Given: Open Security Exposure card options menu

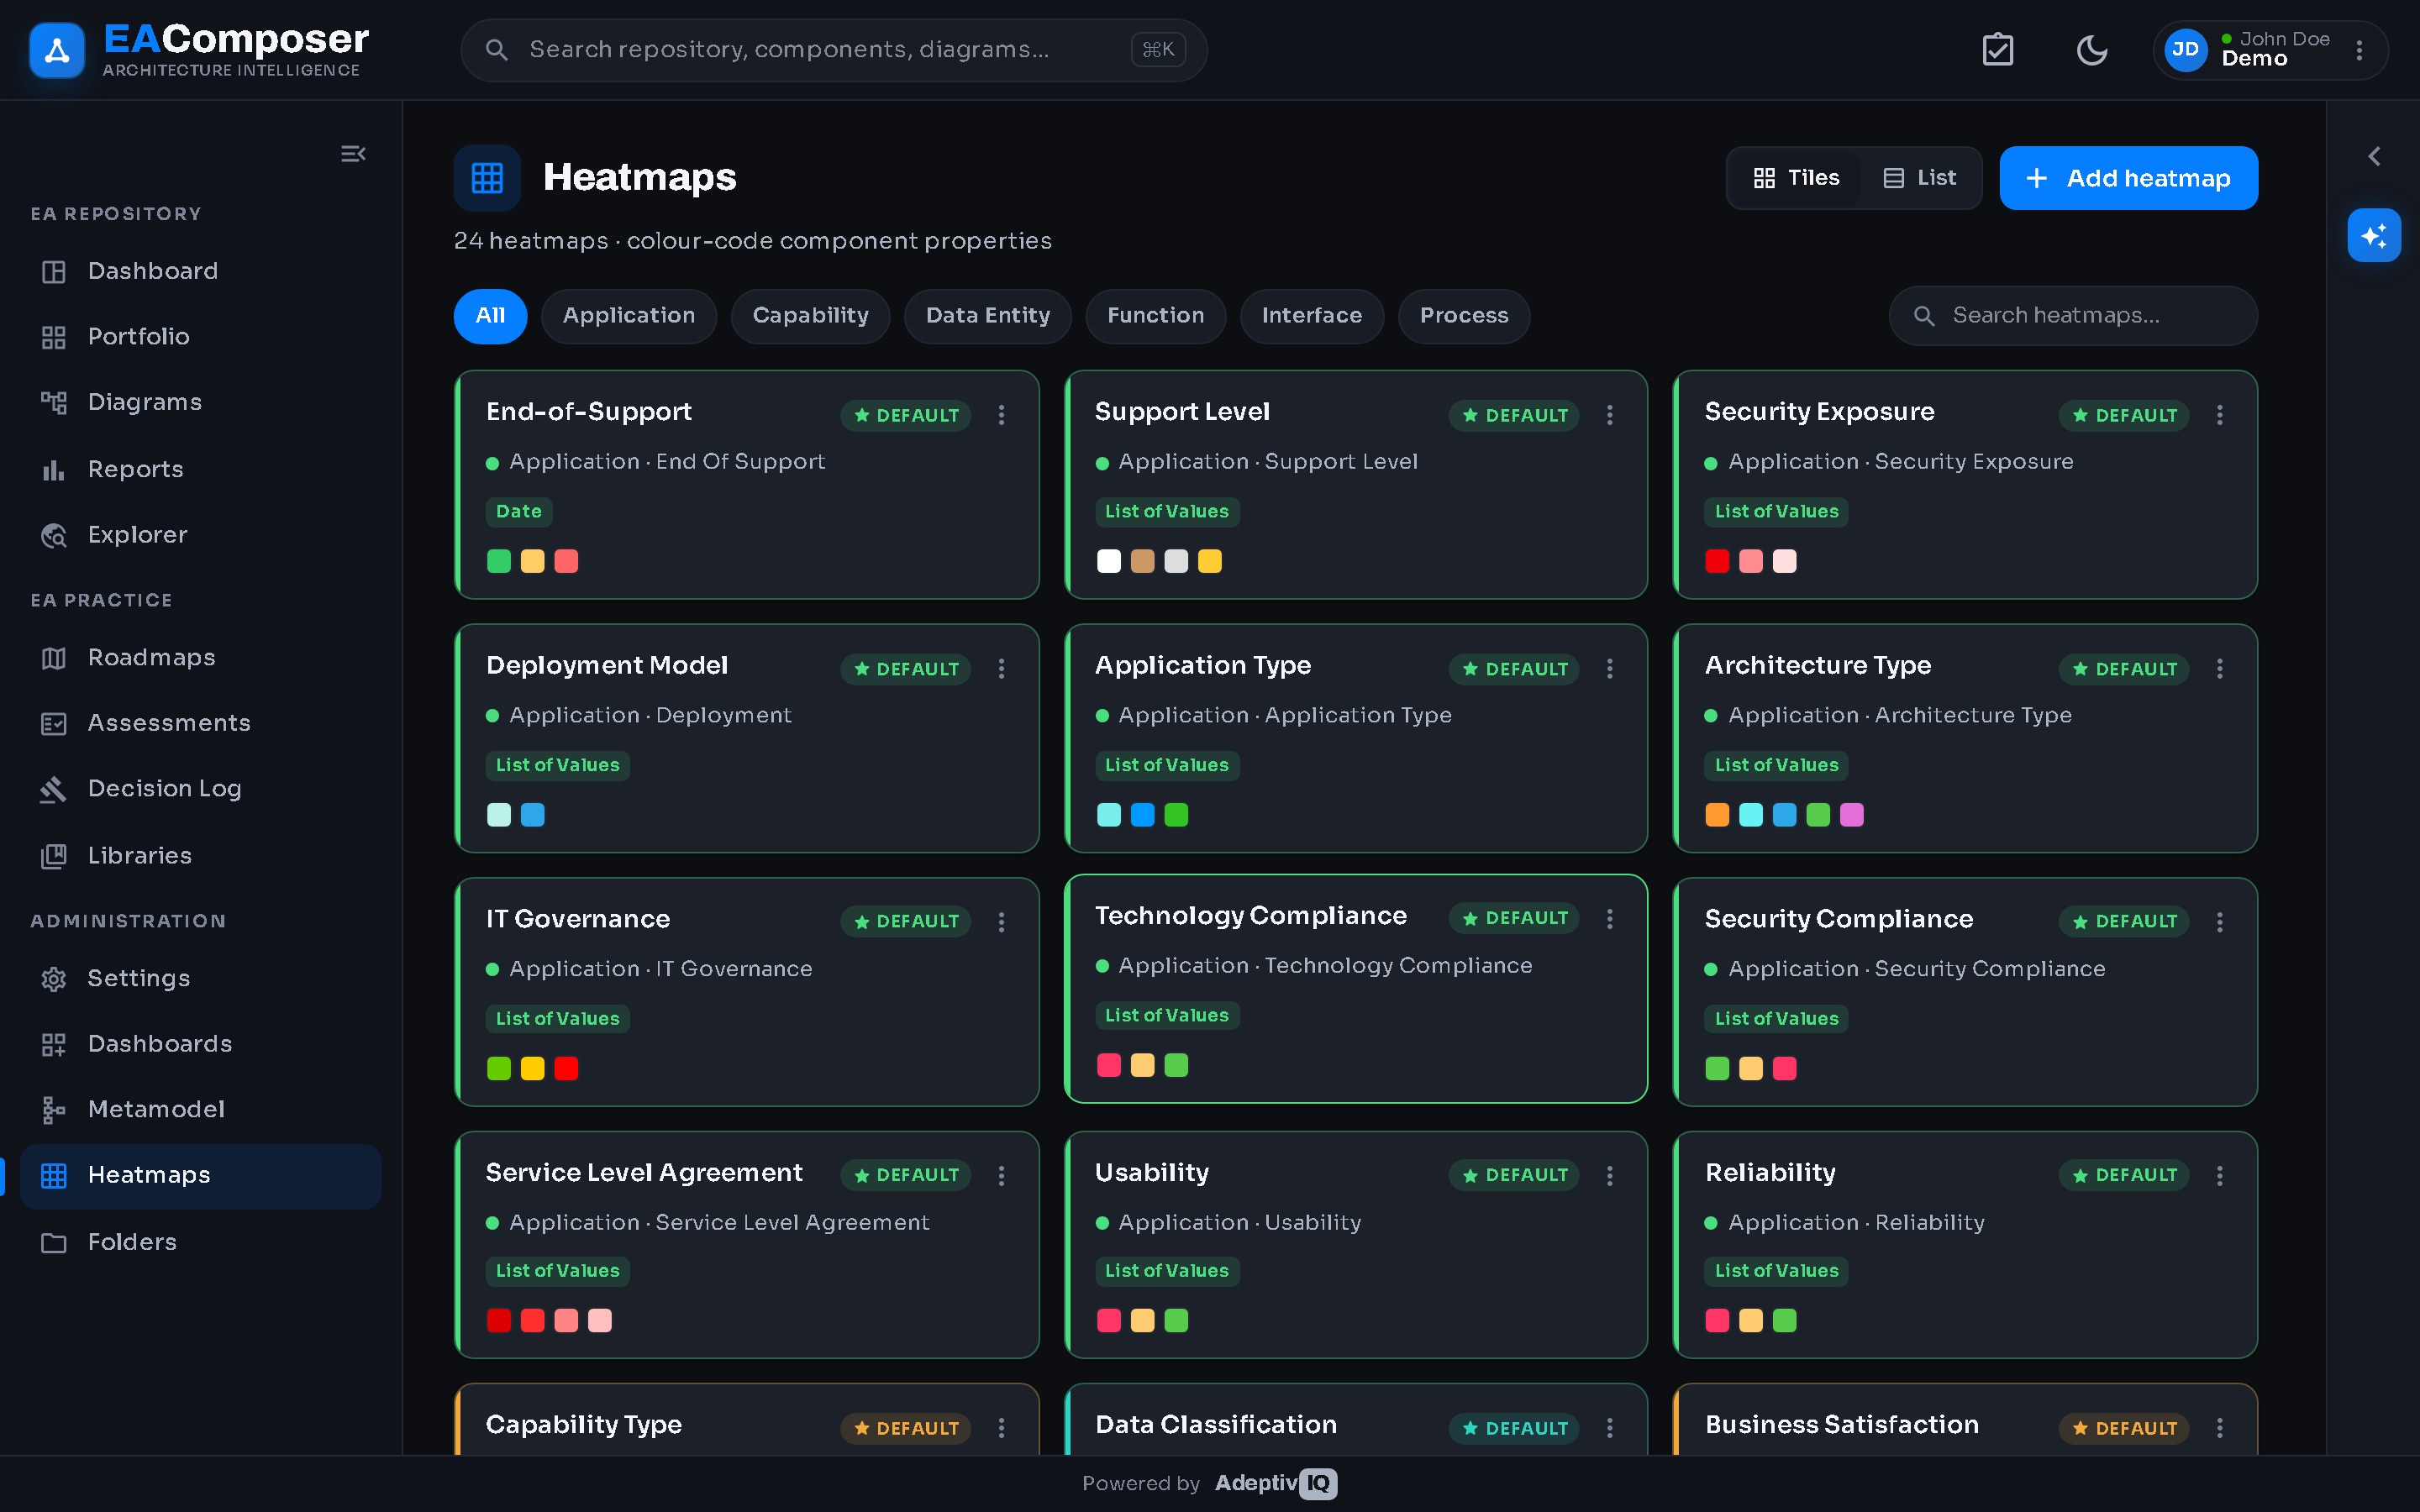Looking at the screenshot, I should point(2219,415).
